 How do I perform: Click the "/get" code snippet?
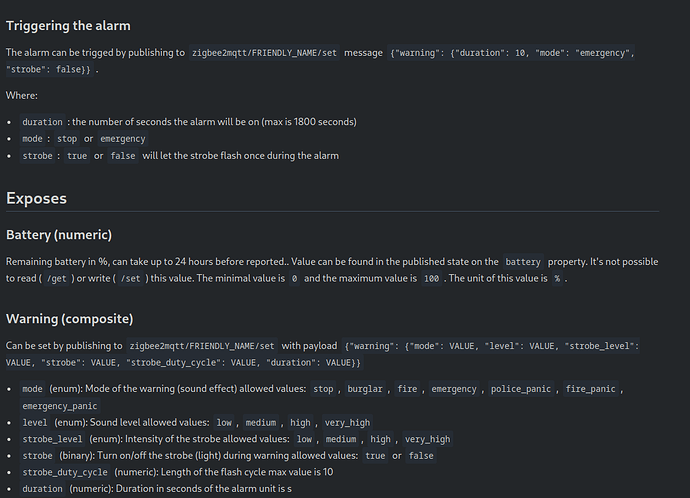pos(58,279)
